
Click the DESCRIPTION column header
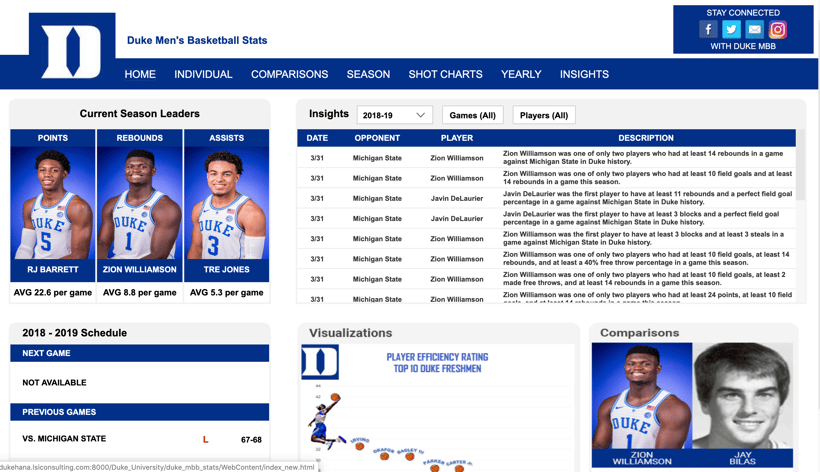(x=646, y=138)
